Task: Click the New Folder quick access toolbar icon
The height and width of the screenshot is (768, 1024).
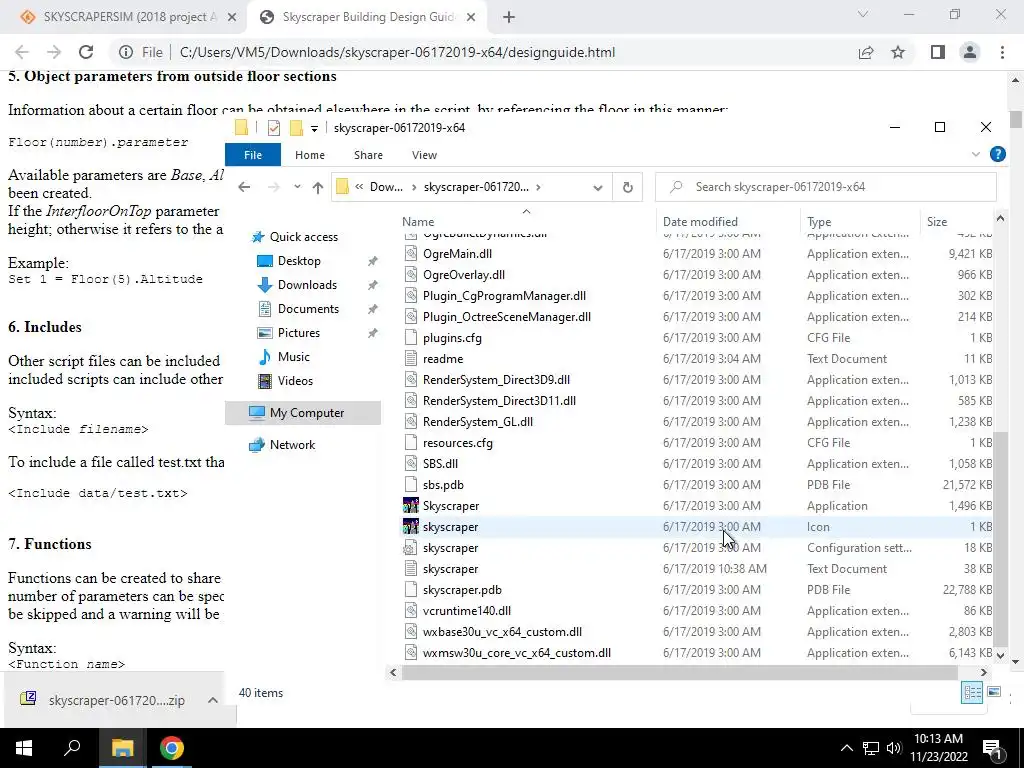Action: click(296, 128)
